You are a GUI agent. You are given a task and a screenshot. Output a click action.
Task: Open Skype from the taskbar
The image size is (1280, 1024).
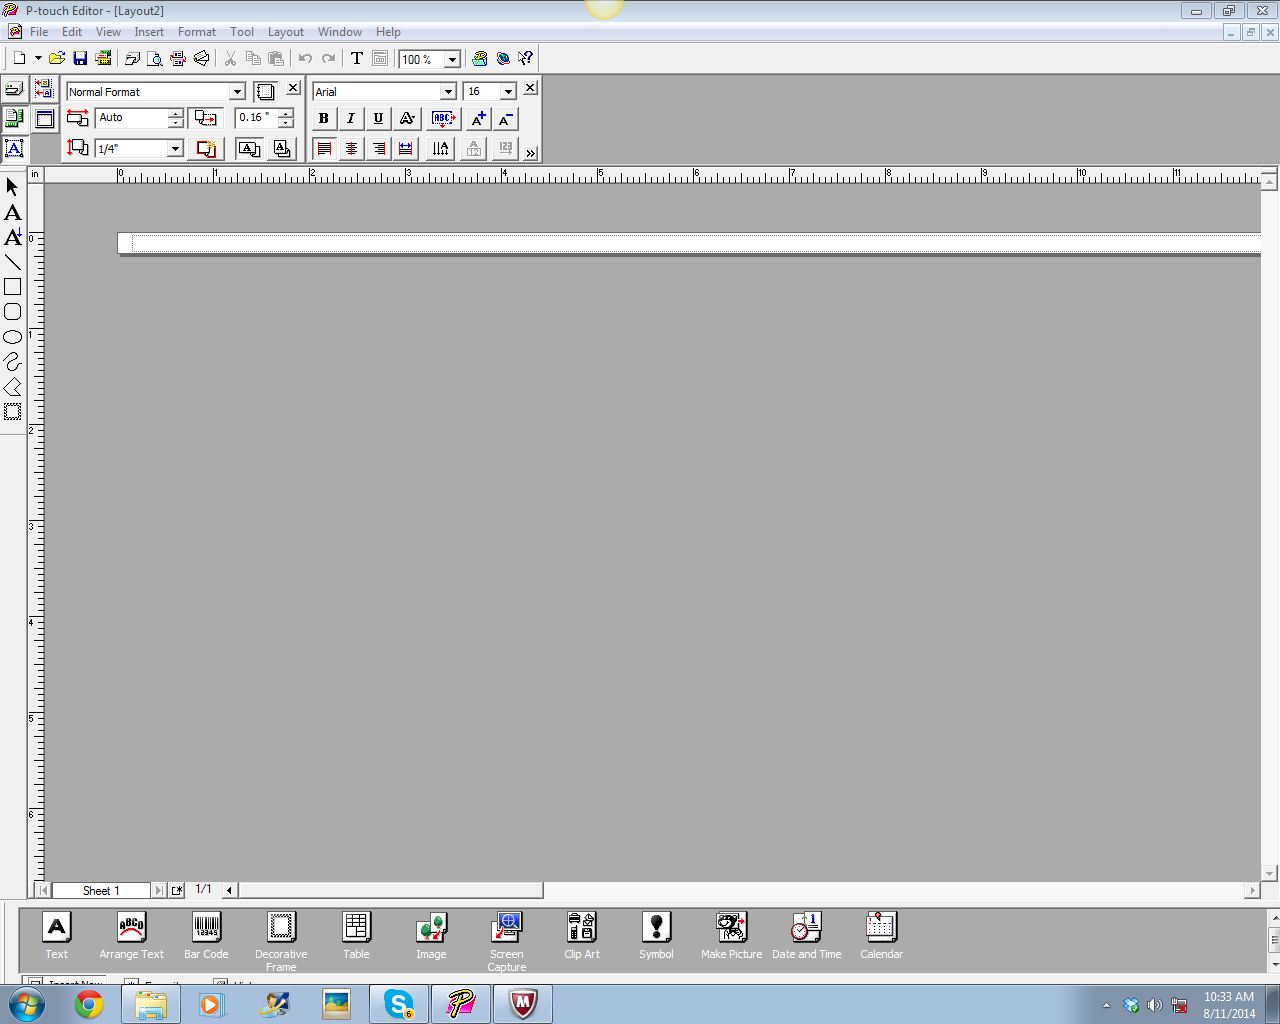(399, 1004)
